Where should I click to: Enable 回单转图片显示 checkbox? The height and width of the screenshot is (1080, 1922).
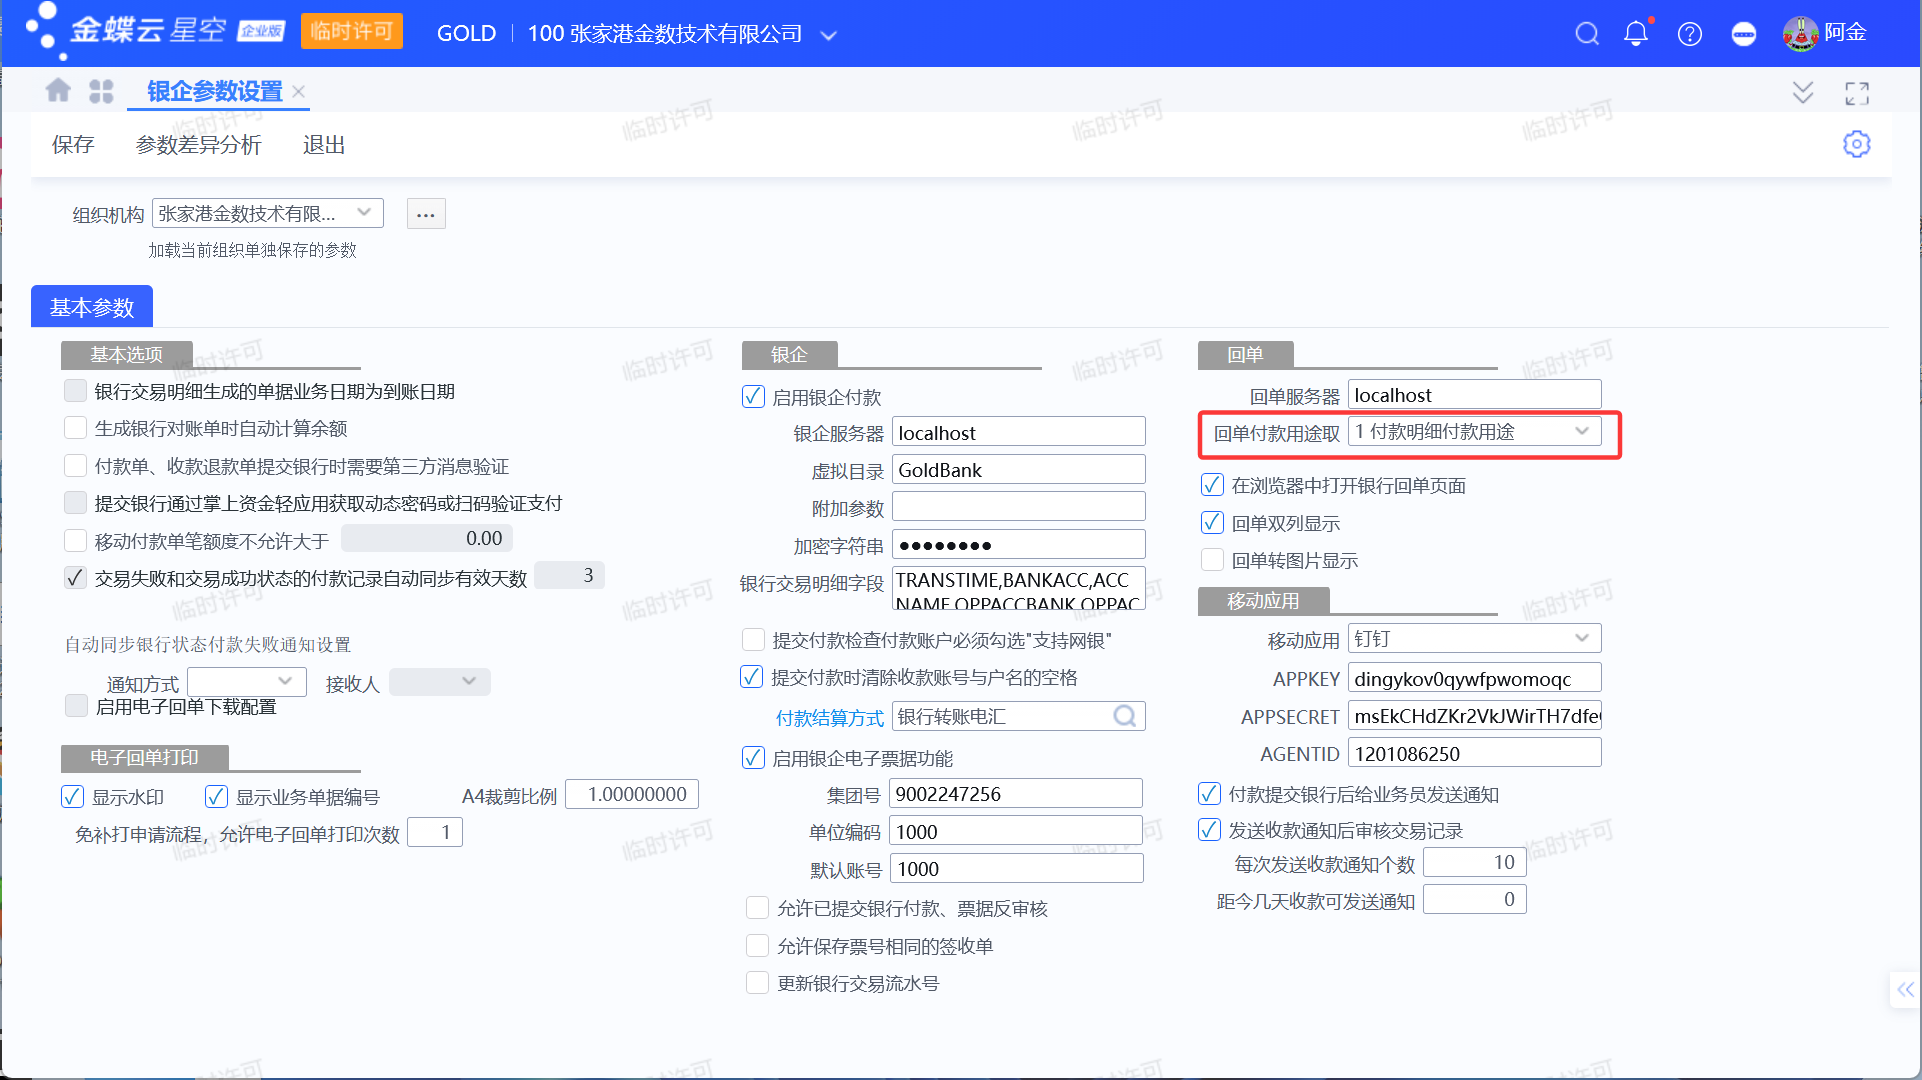[x=1212, y=560]
